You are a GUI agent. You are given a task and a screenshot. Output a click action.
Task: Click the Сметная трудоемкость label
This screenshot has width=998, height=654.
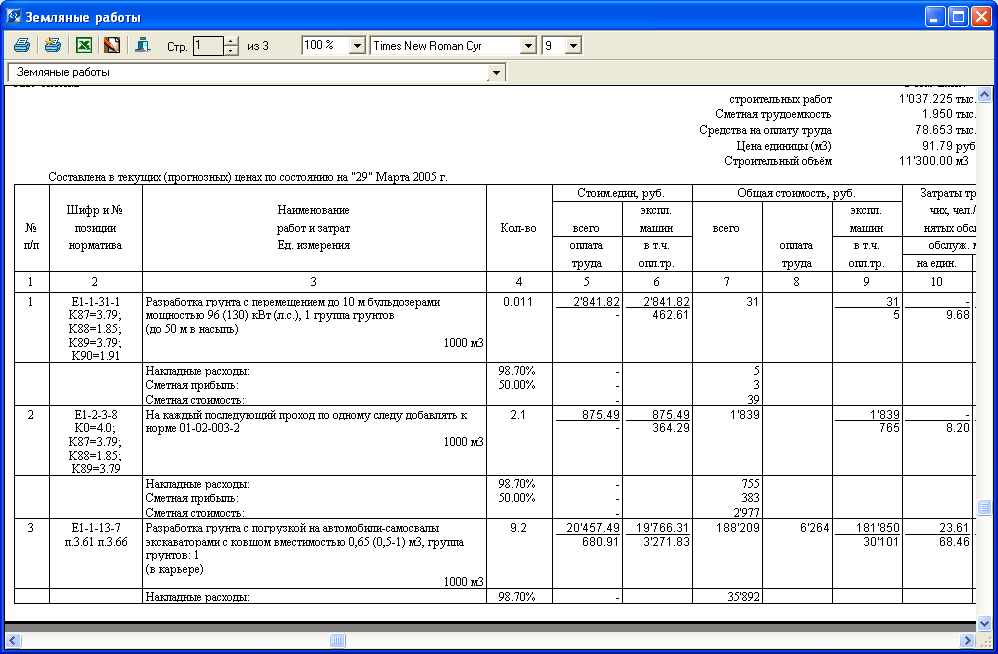[x=773, y=115]
